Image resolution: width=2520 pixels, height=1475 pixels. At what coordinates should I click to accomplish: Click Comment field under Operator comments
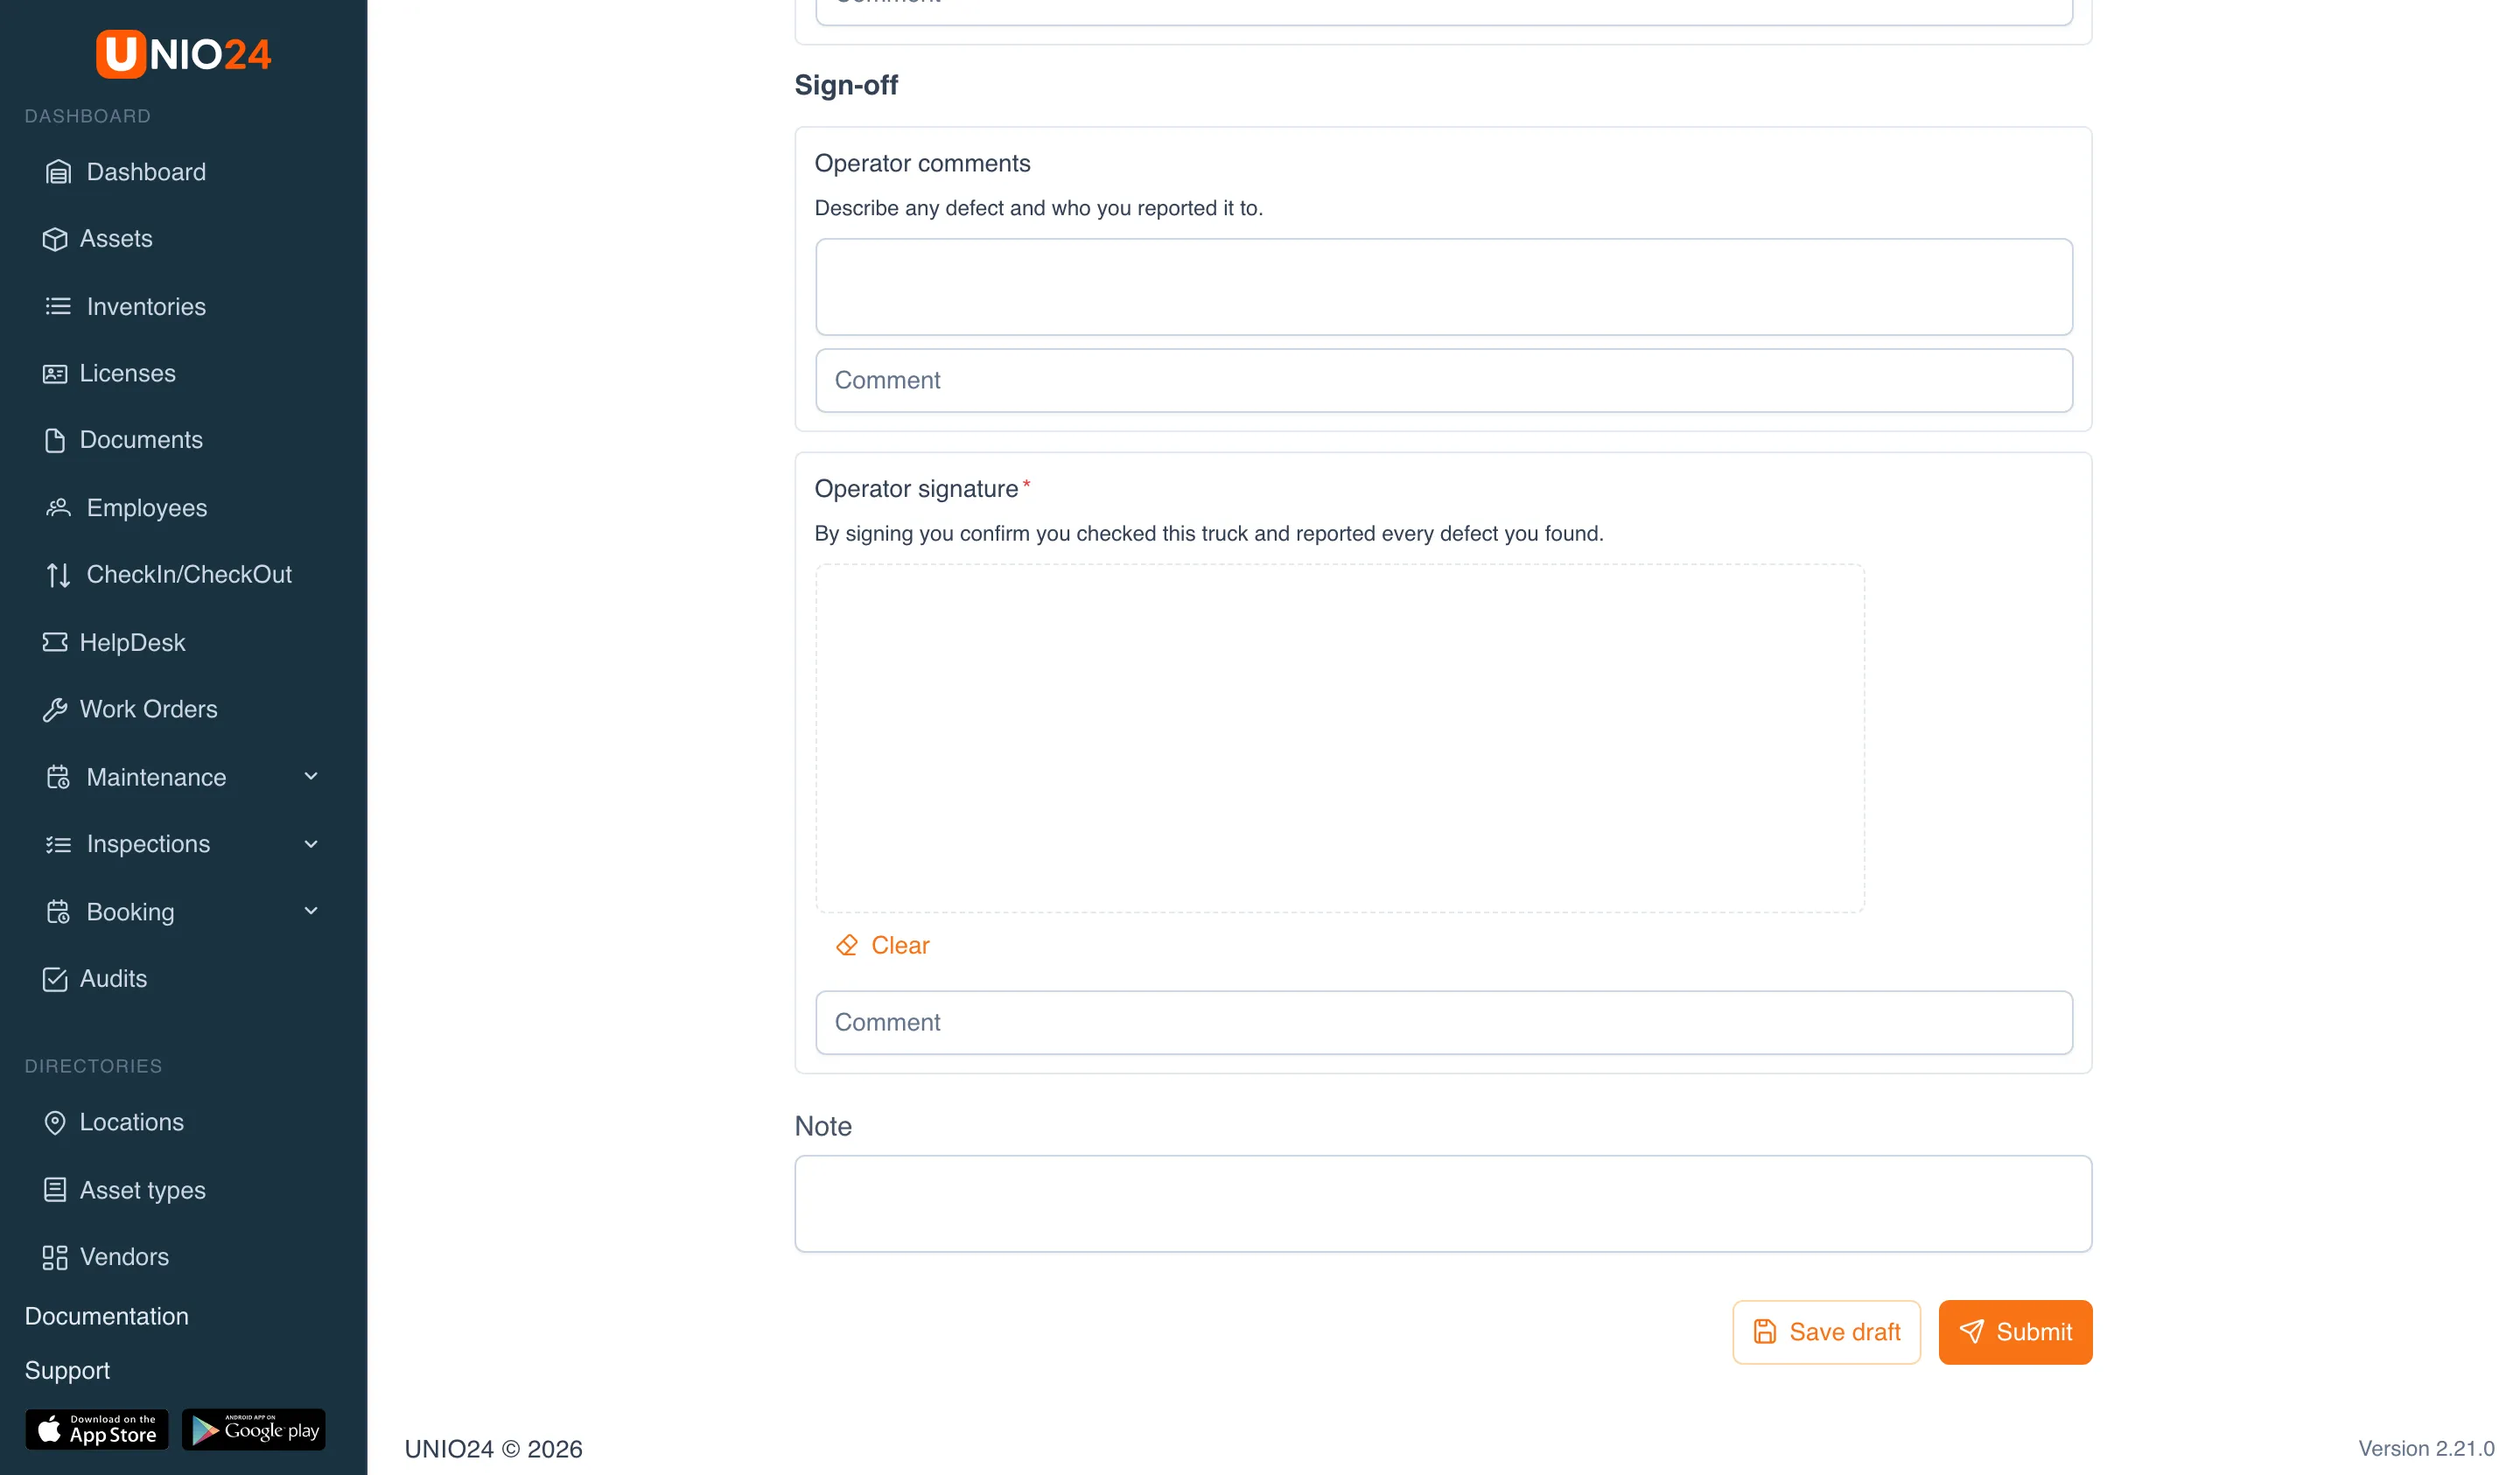(1443, 380)
